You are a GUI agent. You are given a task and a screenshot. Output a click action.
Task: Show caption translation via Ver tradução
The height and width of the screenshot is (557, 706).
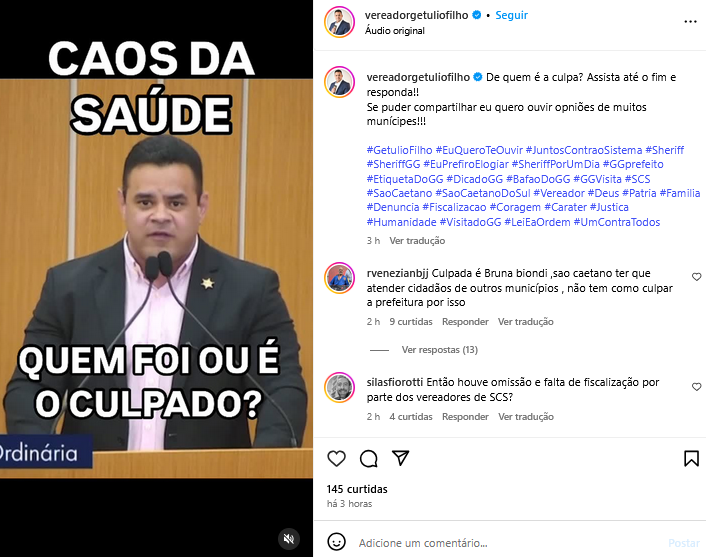(x=417, y=241)
